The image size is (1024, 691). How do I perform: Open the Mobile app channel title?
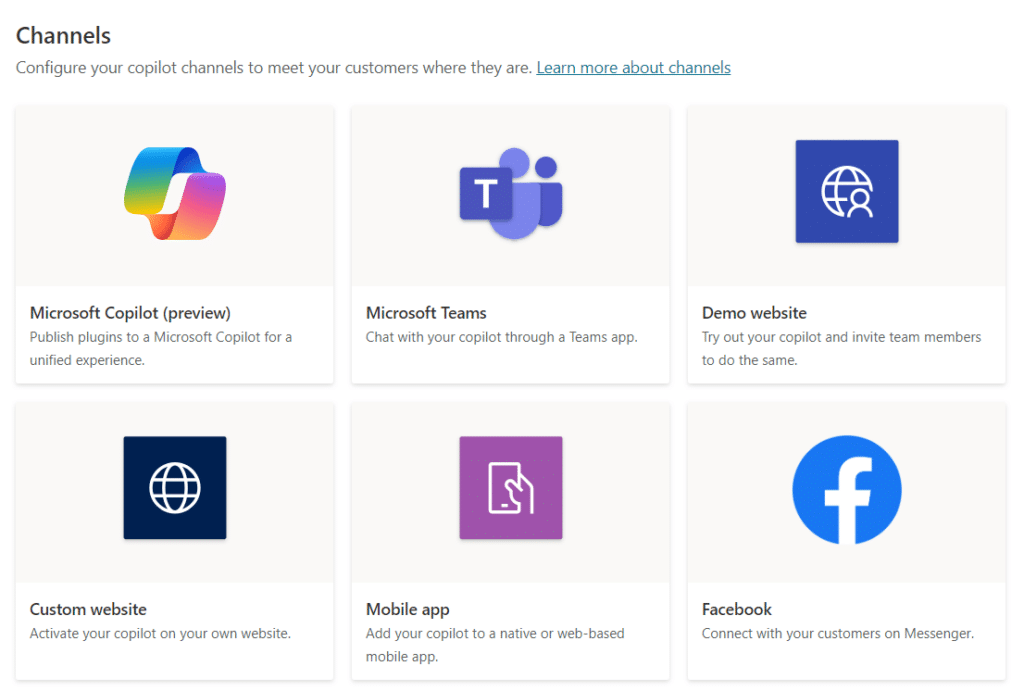coord(408,609)
